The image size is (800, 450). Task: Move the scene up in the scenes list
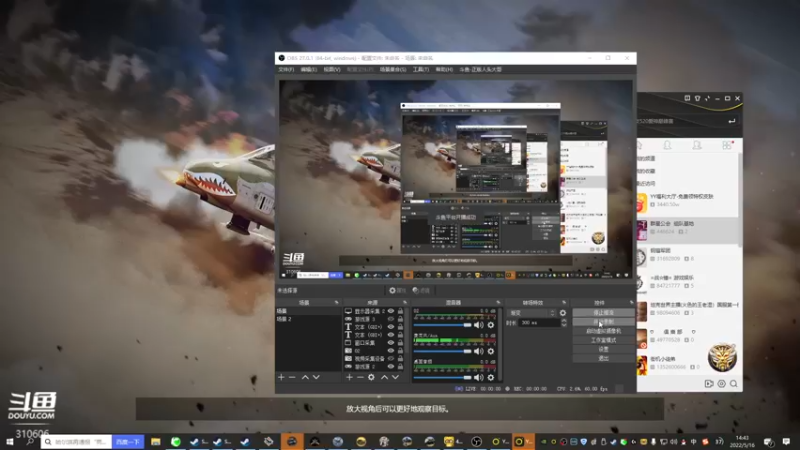[x=305, y=377]
